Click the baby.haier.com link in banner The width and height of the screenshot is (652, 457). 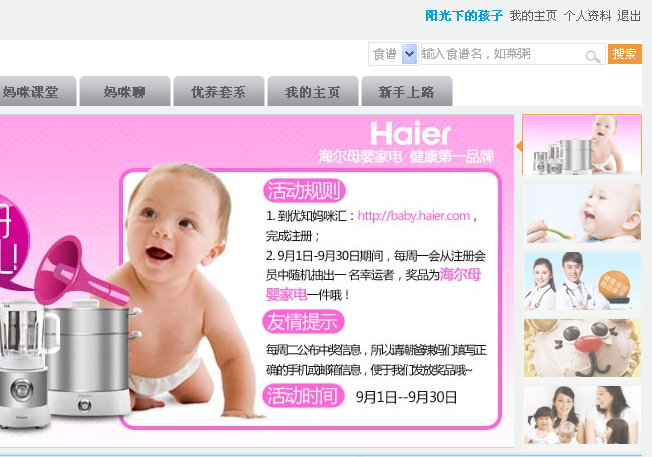[x=414, y=216]
